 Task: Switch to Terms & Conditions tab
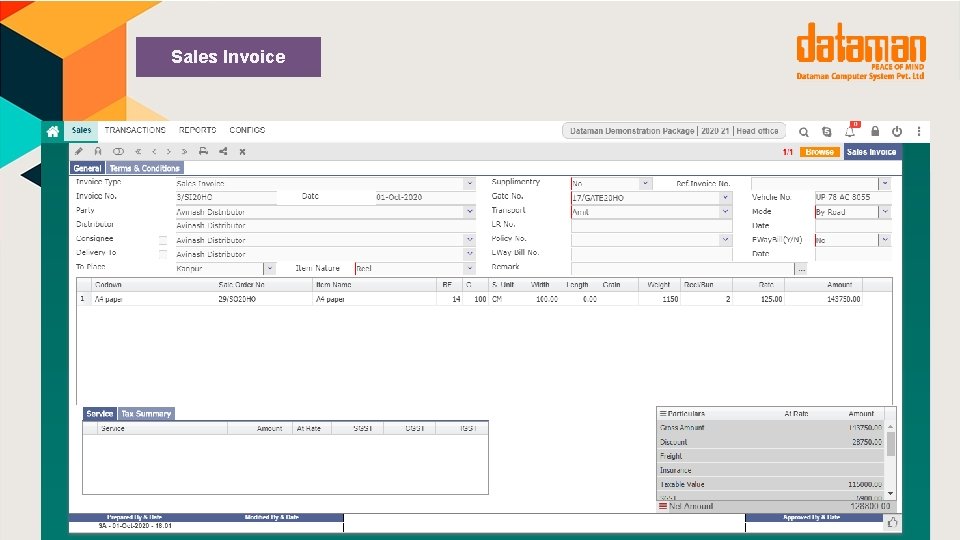(x=144, y=168)
